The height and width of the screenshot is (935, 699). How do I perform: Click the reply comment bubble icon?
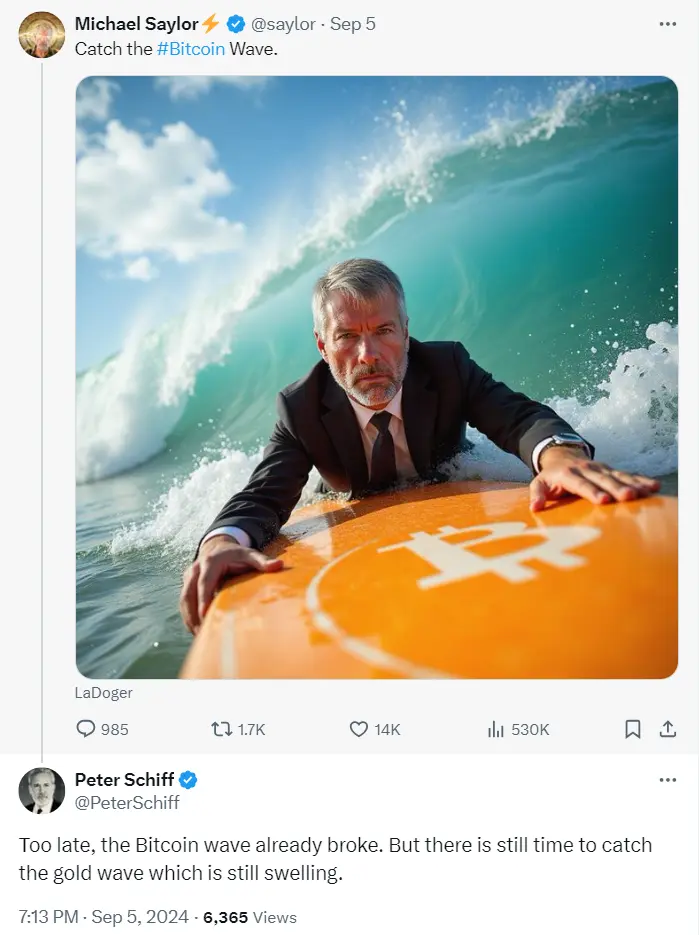pos(86,729)
